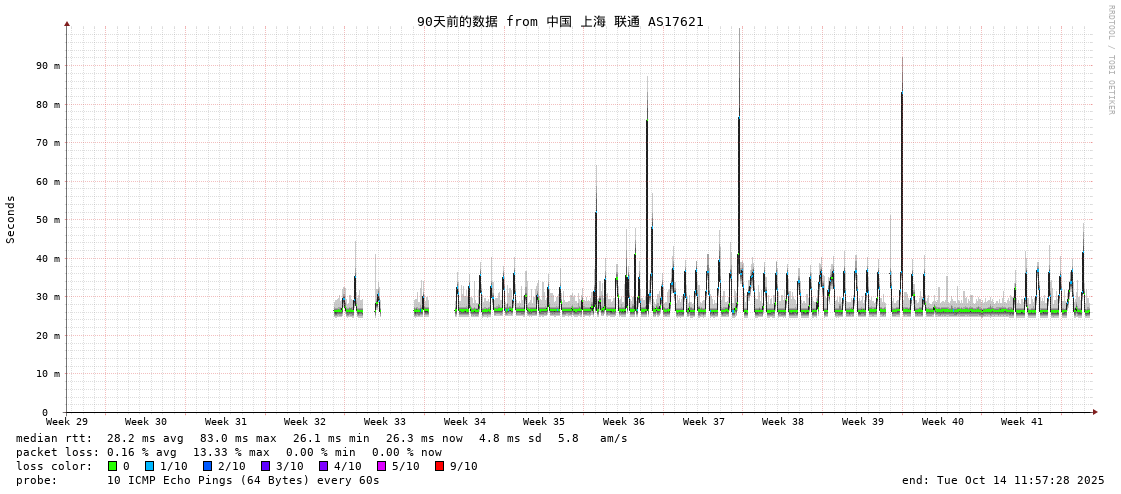
Task: Click the median rtt statistics row
Action: pyautogui.click(x=320, y=438)
